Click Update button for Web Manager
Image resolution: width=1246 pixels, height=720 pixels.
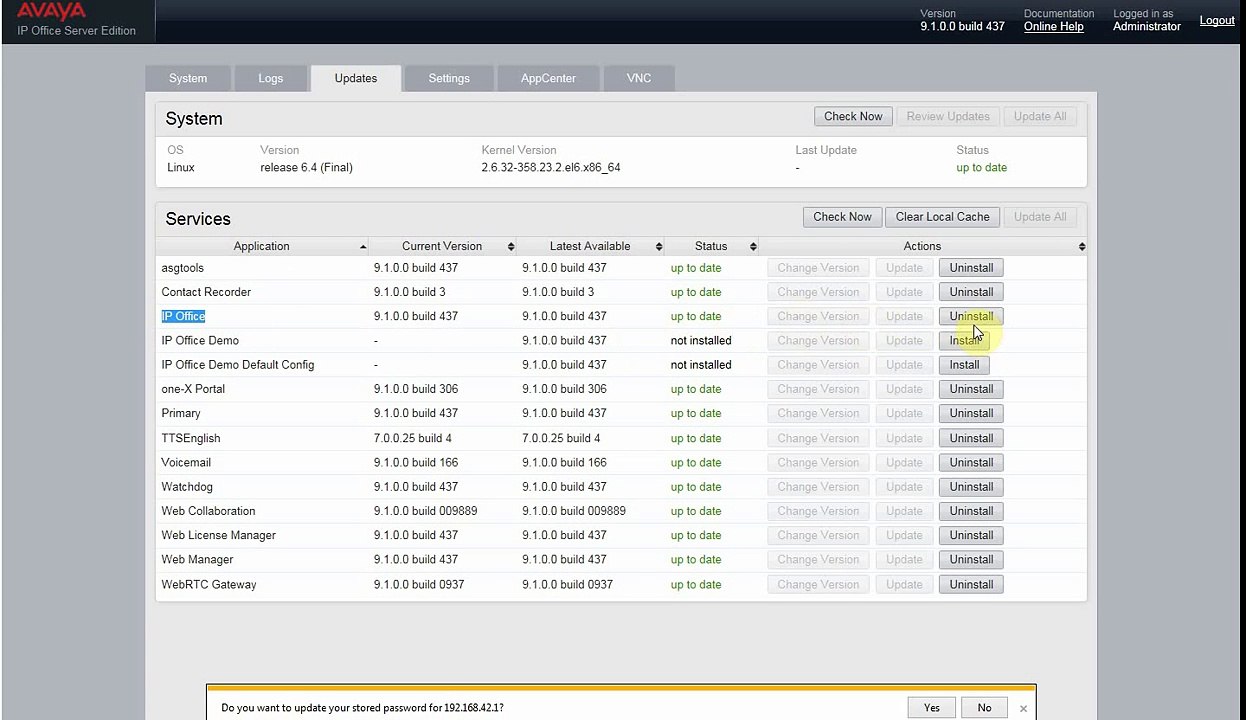pos(904,559)
